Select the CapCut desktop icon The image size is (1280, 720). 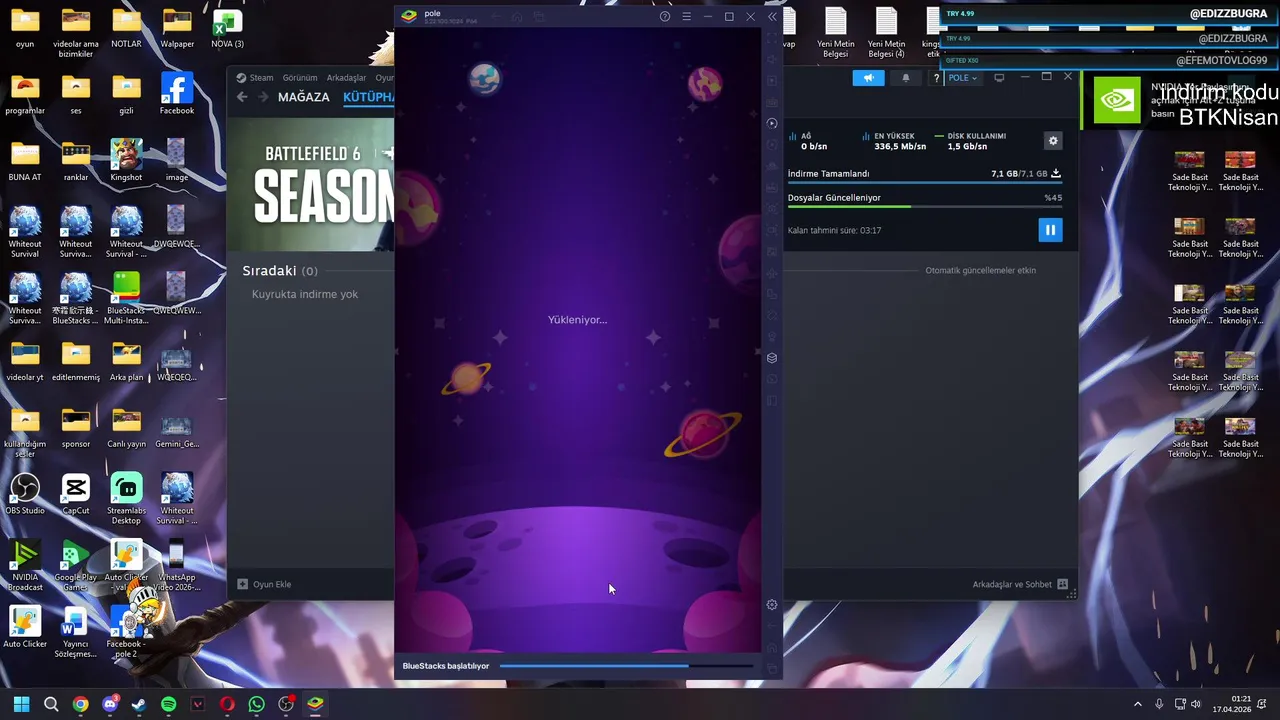point(76,495)
